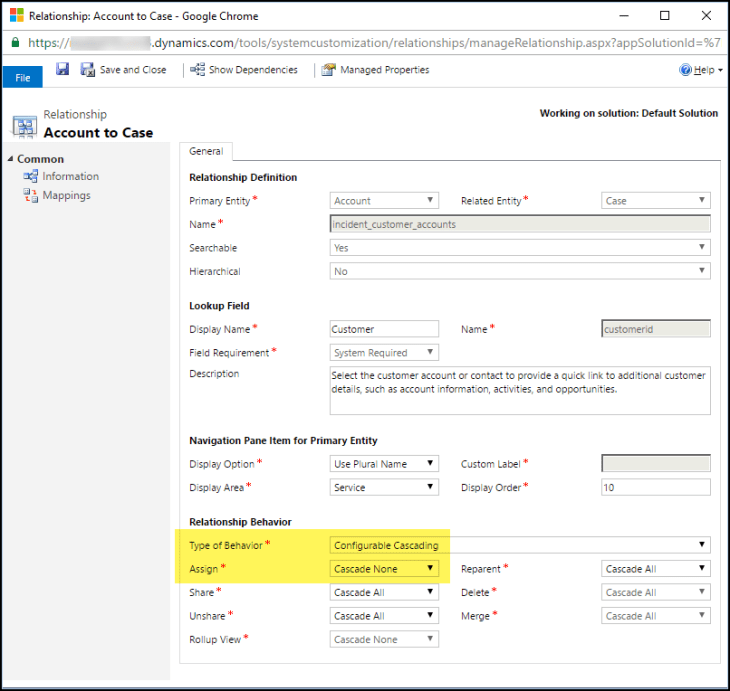The image size is (730, 691).
Task: Open Show Dependencies from the toolbar
Action: tap(244, 70)
